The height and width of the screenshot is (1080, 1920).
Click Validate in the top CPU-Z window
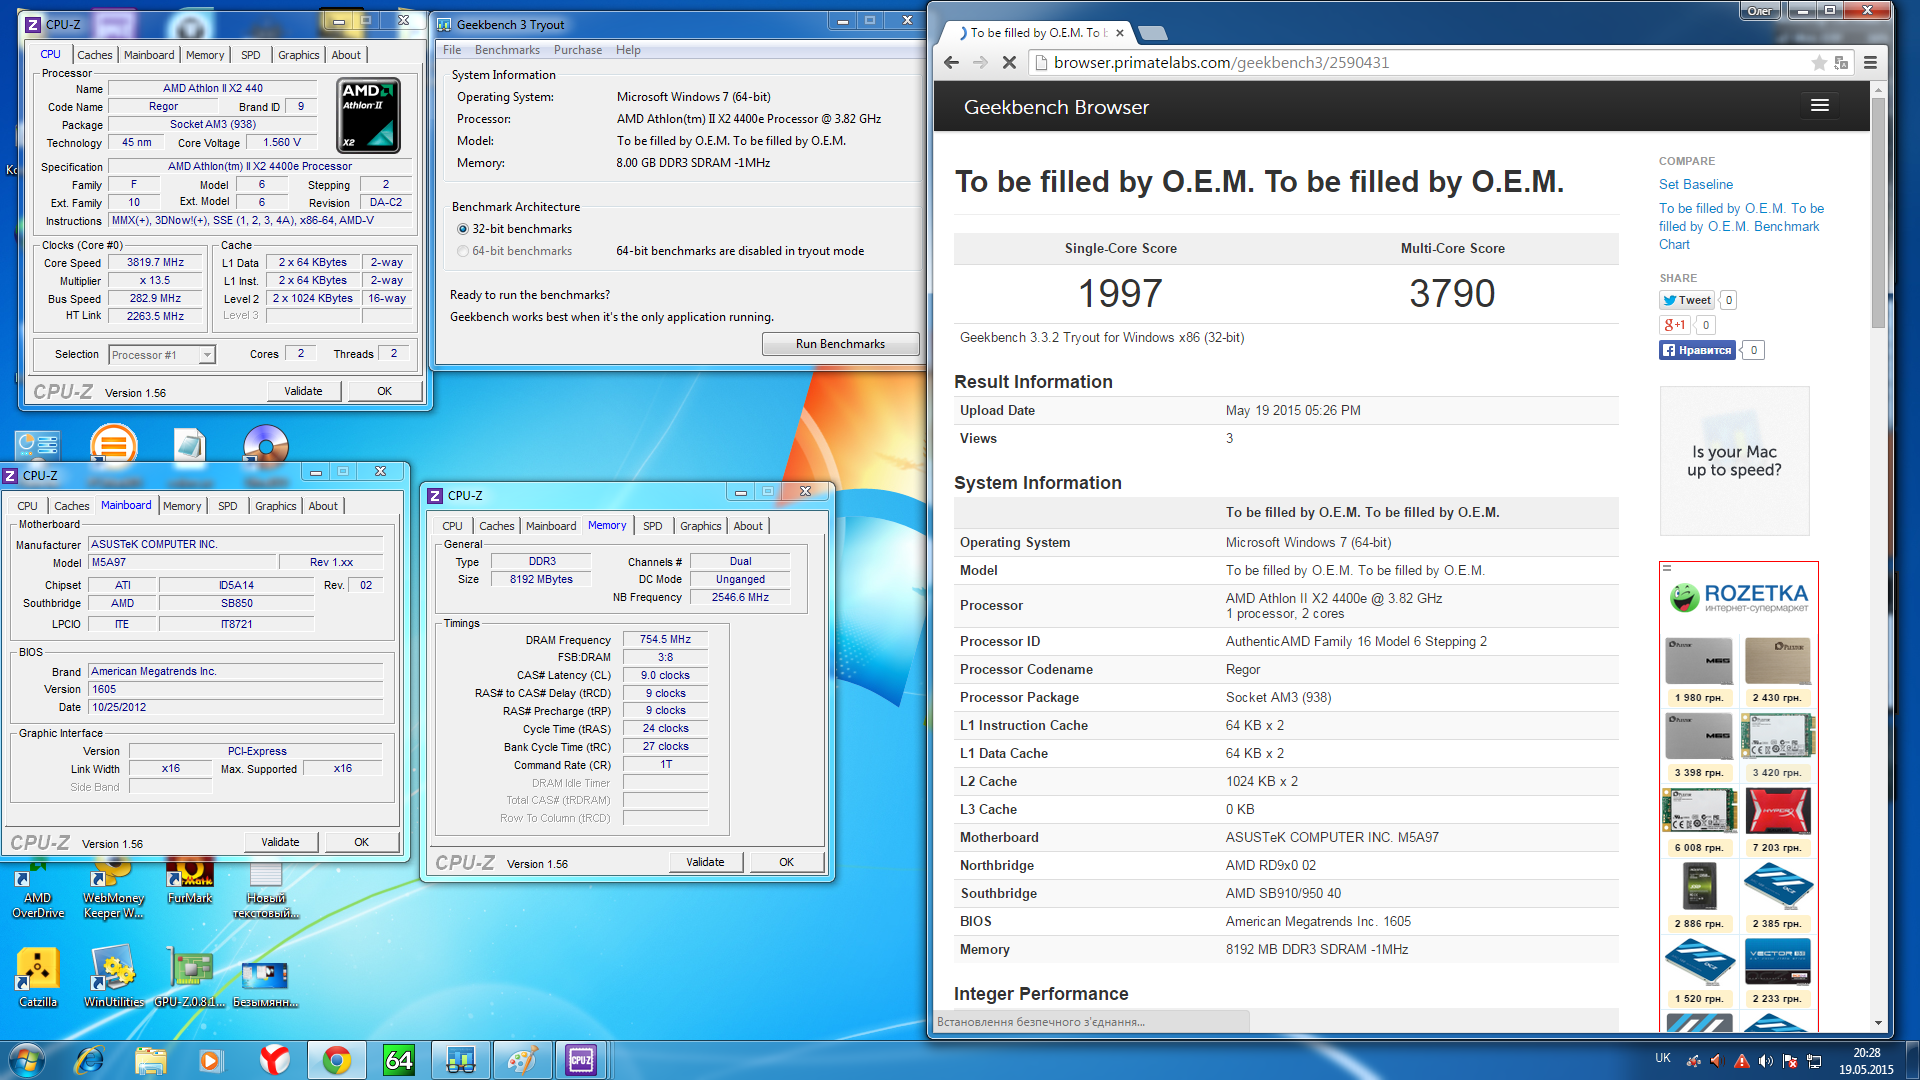coord(303,391)
